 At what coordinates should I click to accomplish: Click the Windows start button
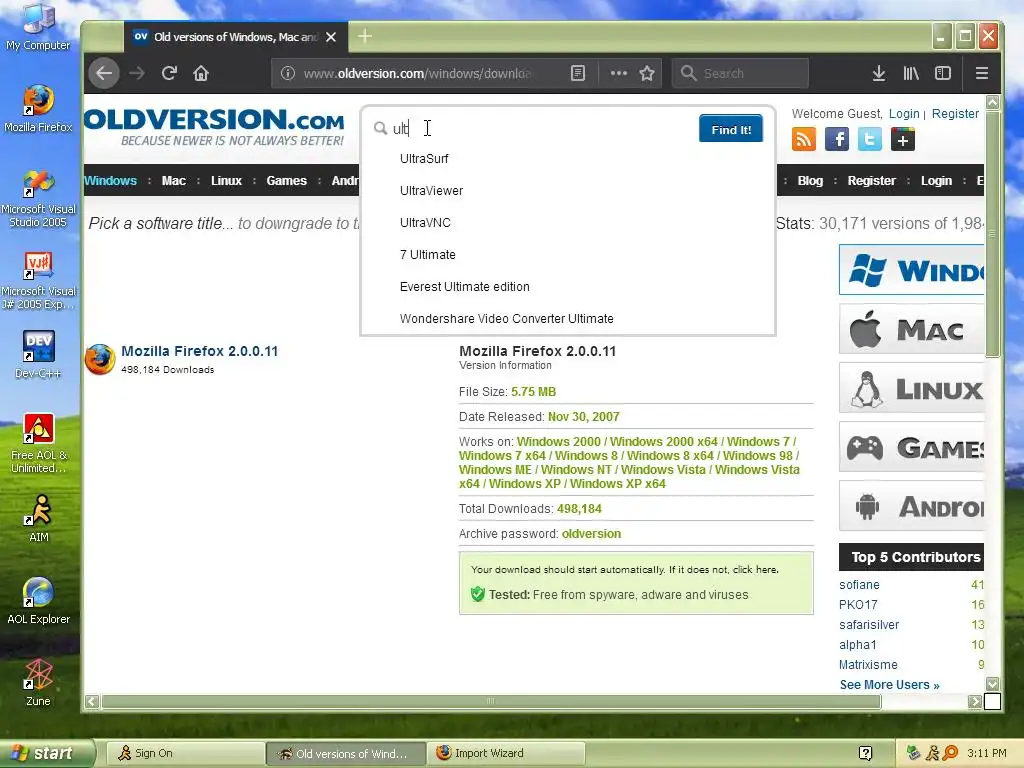point(47,754)
